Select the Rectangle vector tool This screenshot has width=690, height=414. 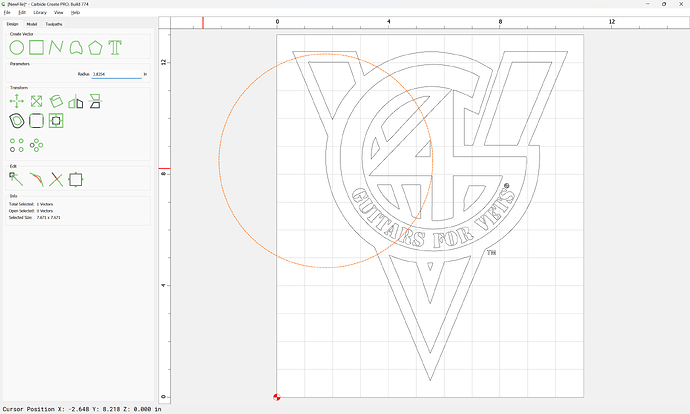point(36,47)
